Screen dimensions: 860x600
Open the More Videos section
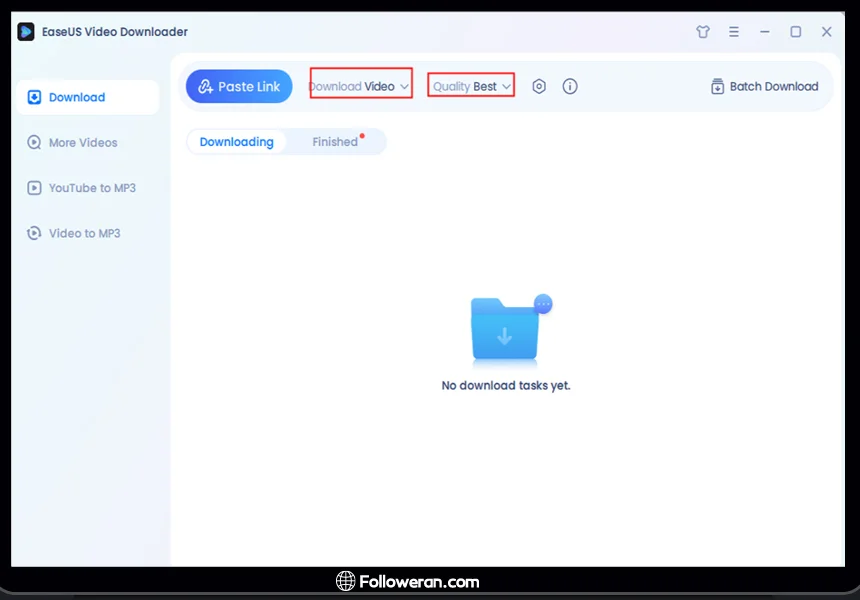tap(82, 143)
